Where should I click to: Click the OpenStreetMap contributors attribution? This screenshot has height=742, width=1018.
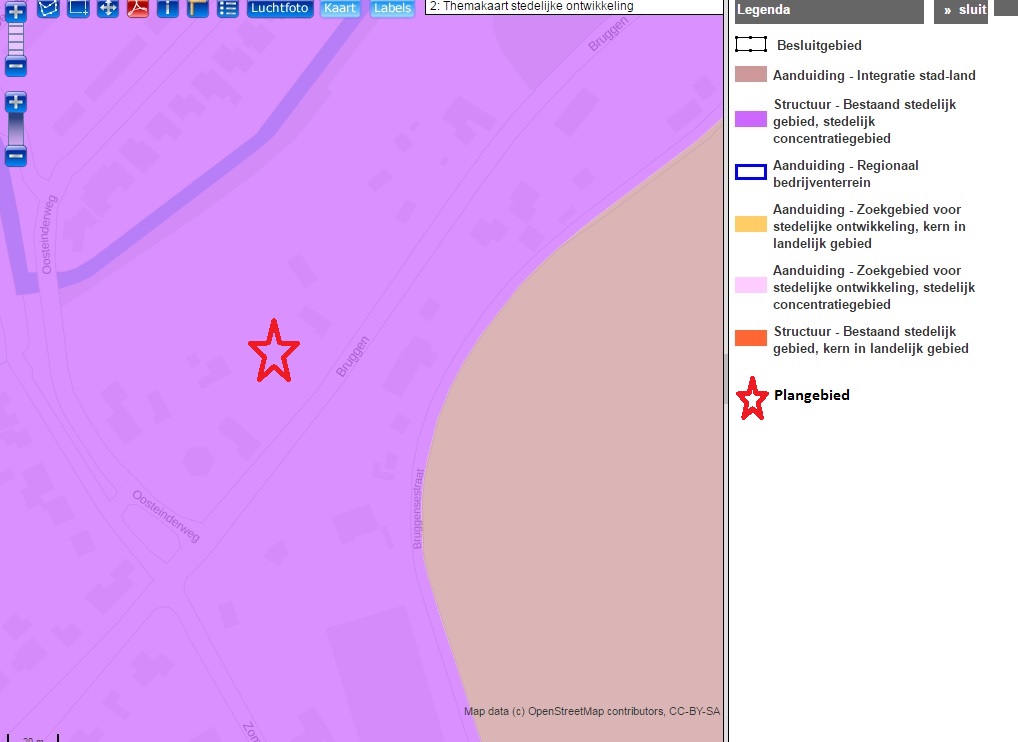click(591, 711)
